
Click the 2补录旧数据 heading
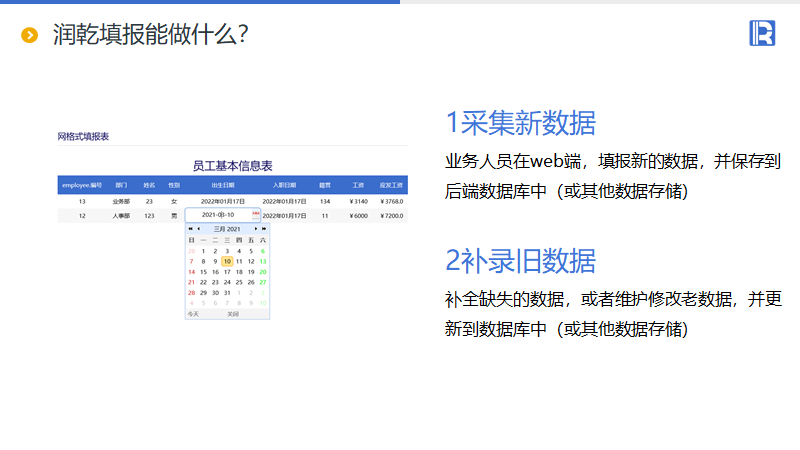coord(520,261)
